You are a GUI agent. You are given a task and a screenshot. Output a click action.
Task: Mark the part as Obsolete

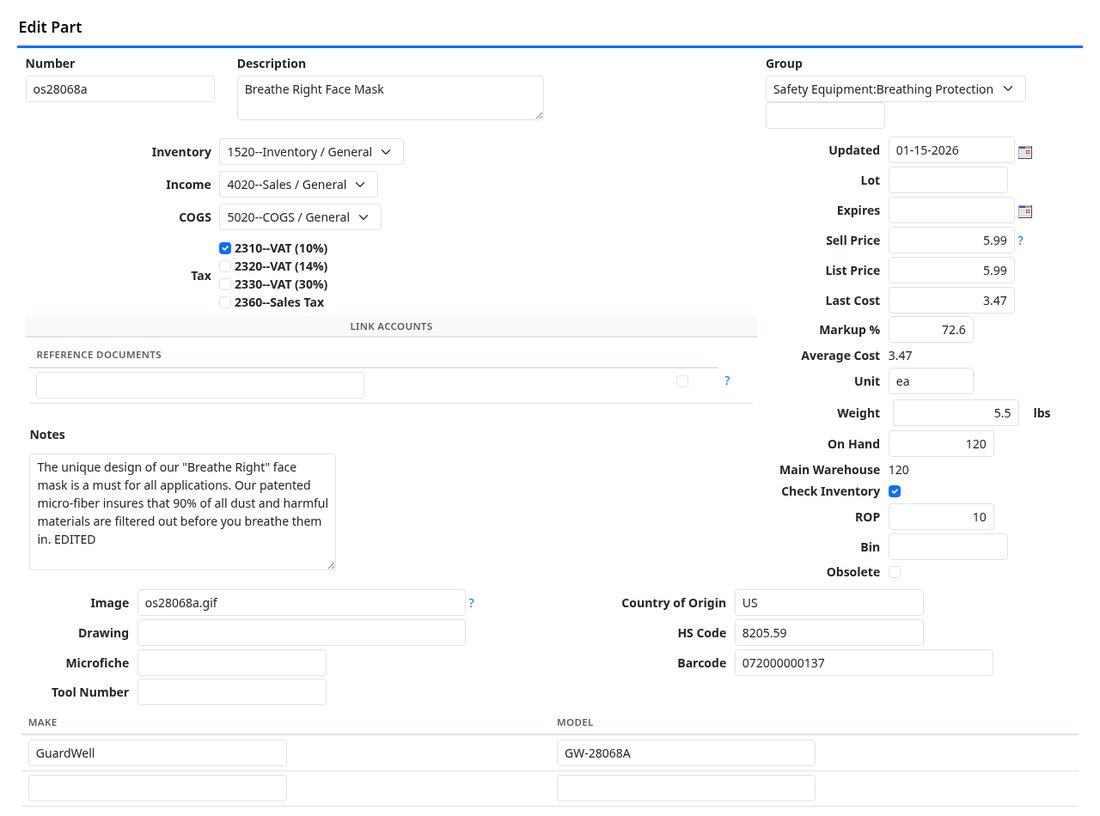tap(894, 572)
